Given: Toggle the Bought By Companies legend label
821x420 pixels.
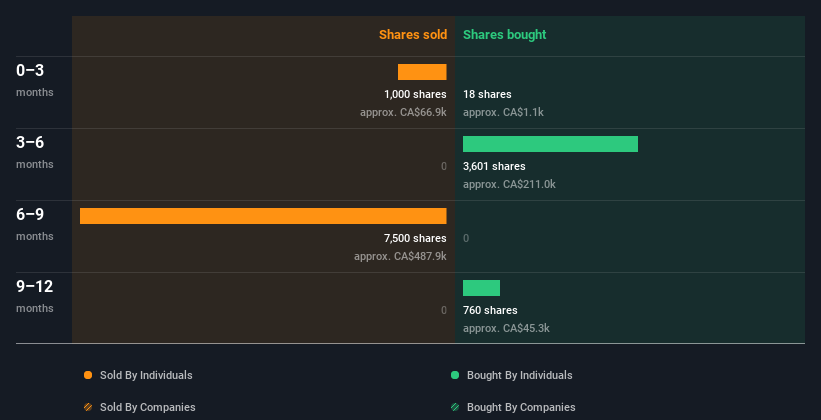Looking at the screenshot, I should coord(521,407).
